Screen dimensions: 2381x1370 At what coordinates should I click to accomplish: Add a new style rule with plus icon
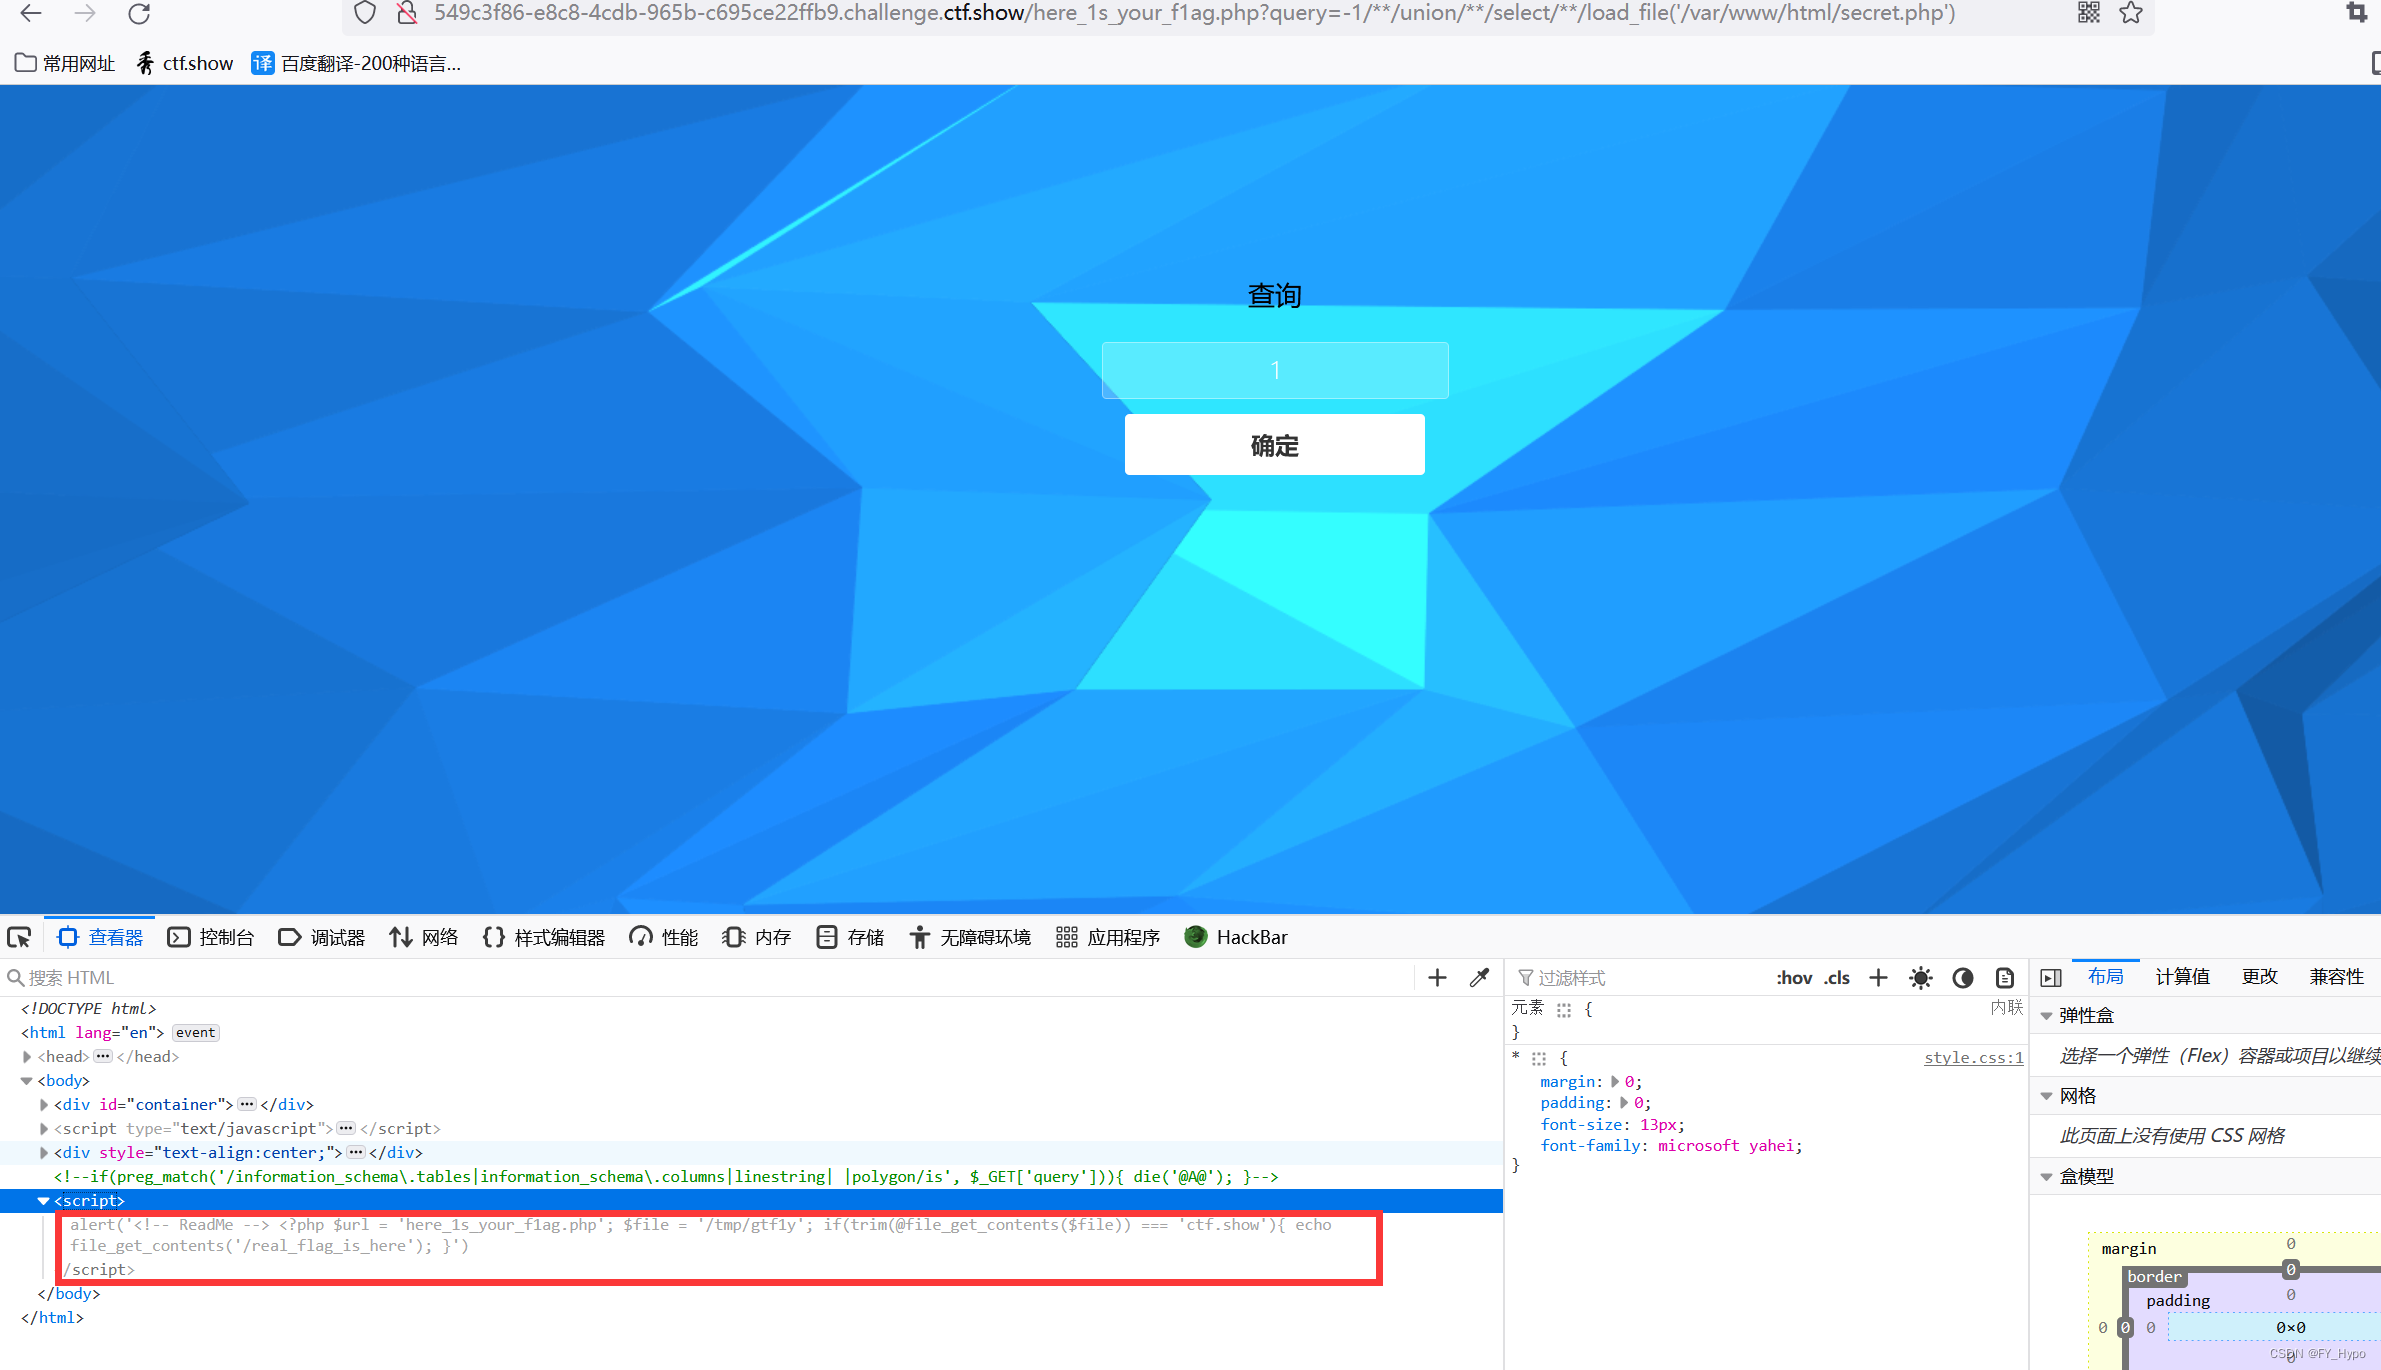(1879, 978)
